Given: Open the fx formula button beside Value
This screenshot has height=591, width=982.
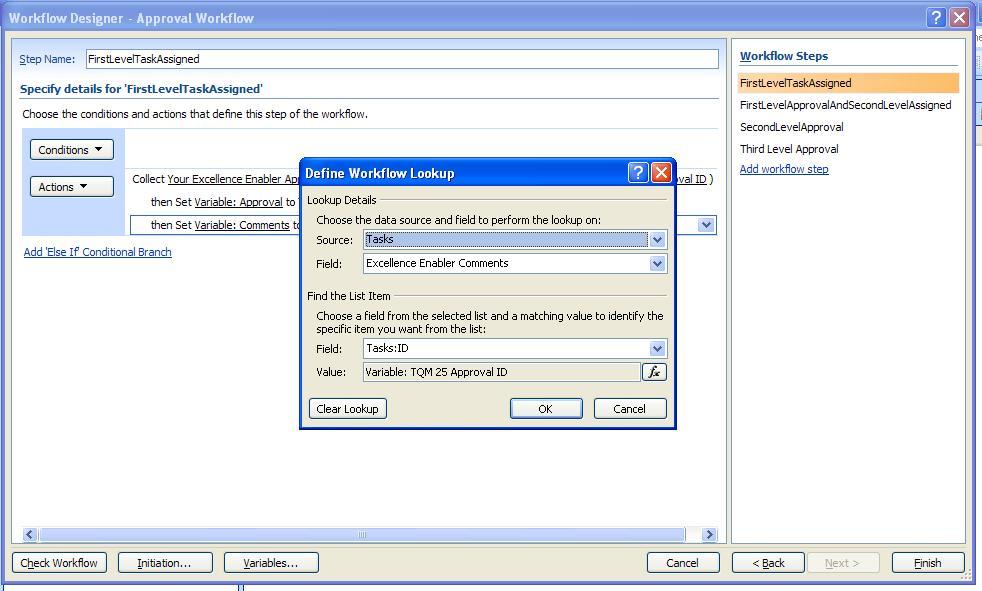Looking at the screenshot, I should (654, 372).
